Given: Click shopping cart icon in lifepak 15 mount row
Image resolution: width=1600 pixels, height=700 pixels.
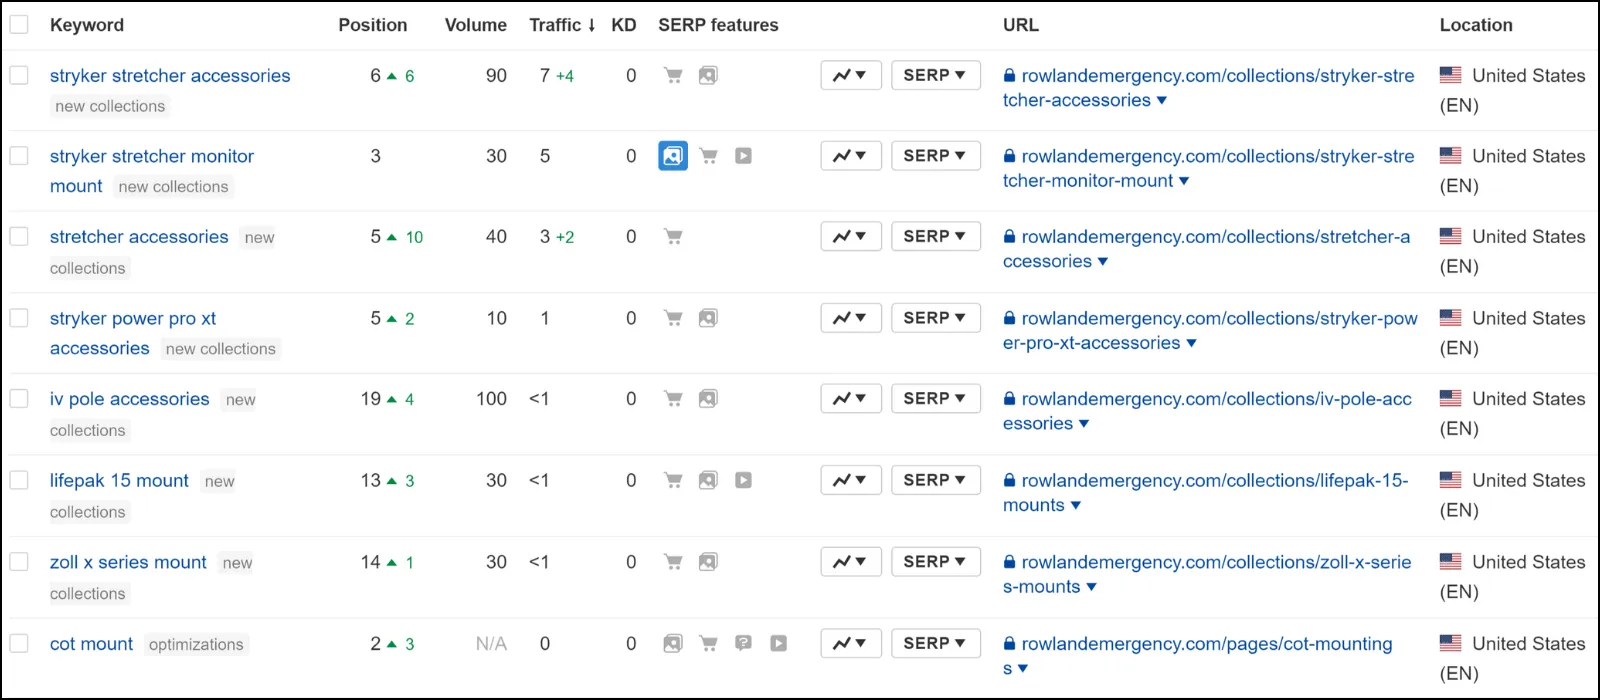Looking at the screenshot, I should (673, 481).
